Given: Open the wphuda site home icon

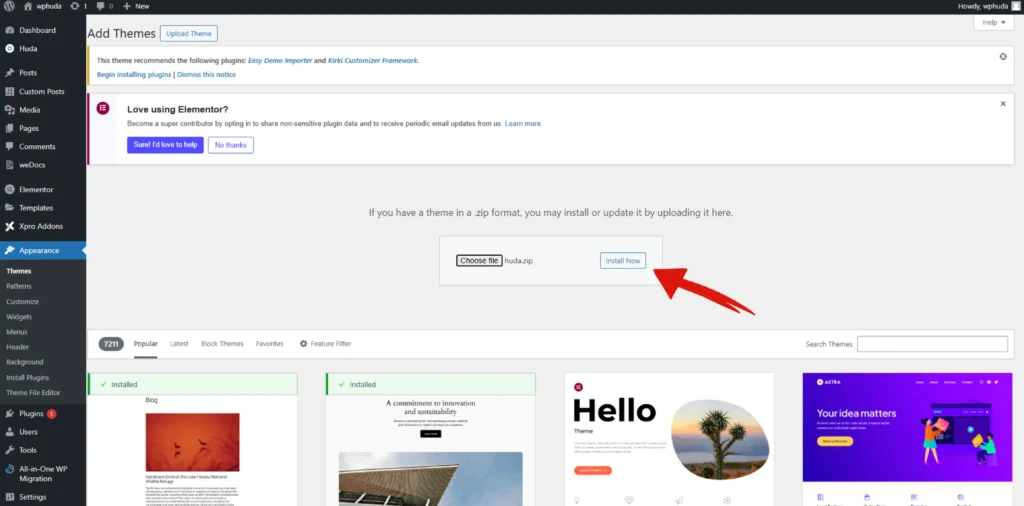Looking at the screenshot, I should click(28, 6).
